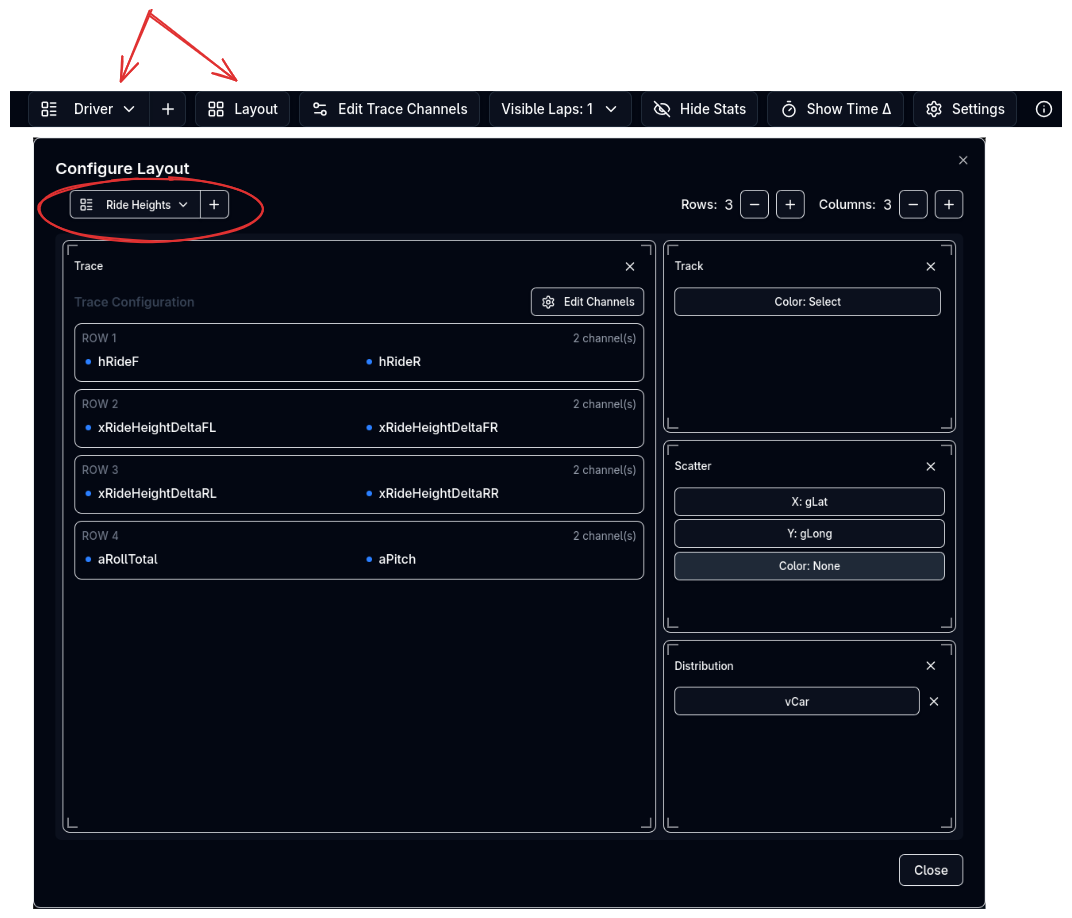Add a new layout with the plus beside Ride Heights
The width and height of the screenshot is (1072, 918).
click(214, 204)
